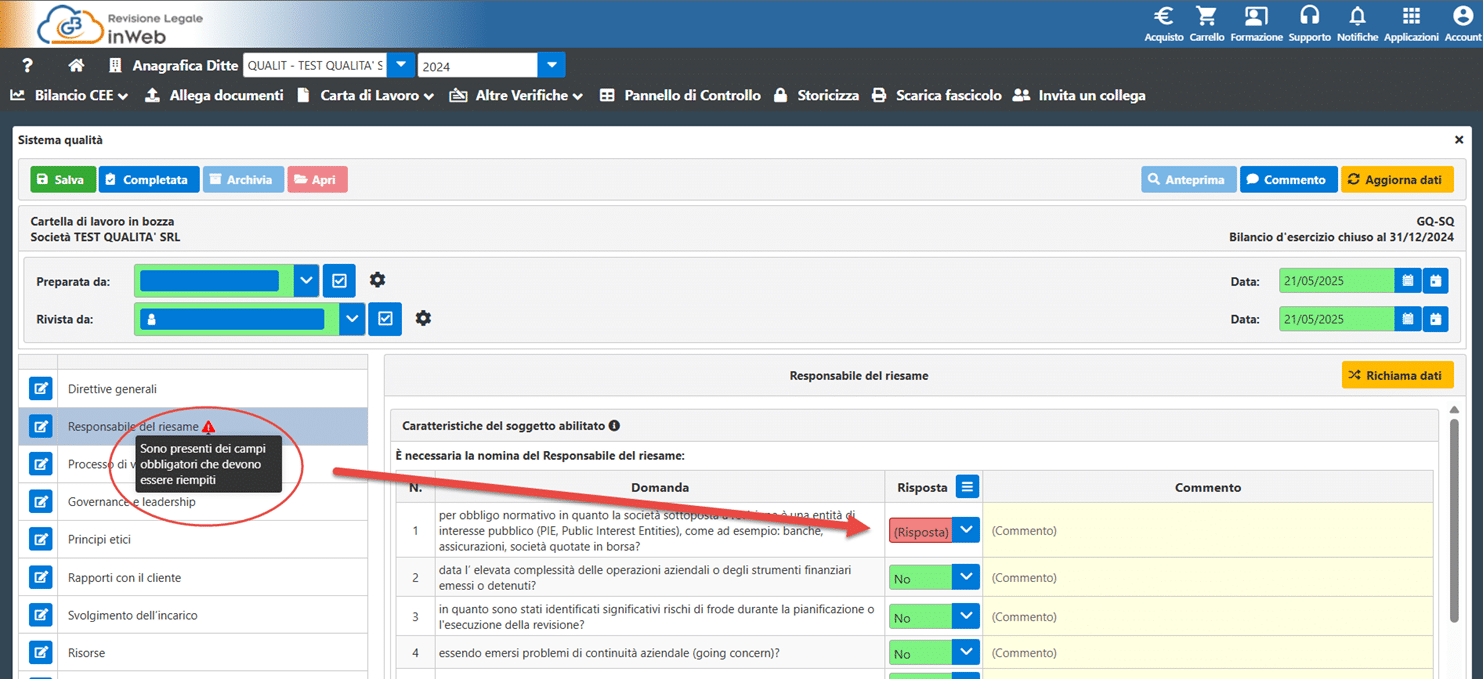Click the green Salva button
The width and height of the screenshot is (1483, 679).
(62, 180)
